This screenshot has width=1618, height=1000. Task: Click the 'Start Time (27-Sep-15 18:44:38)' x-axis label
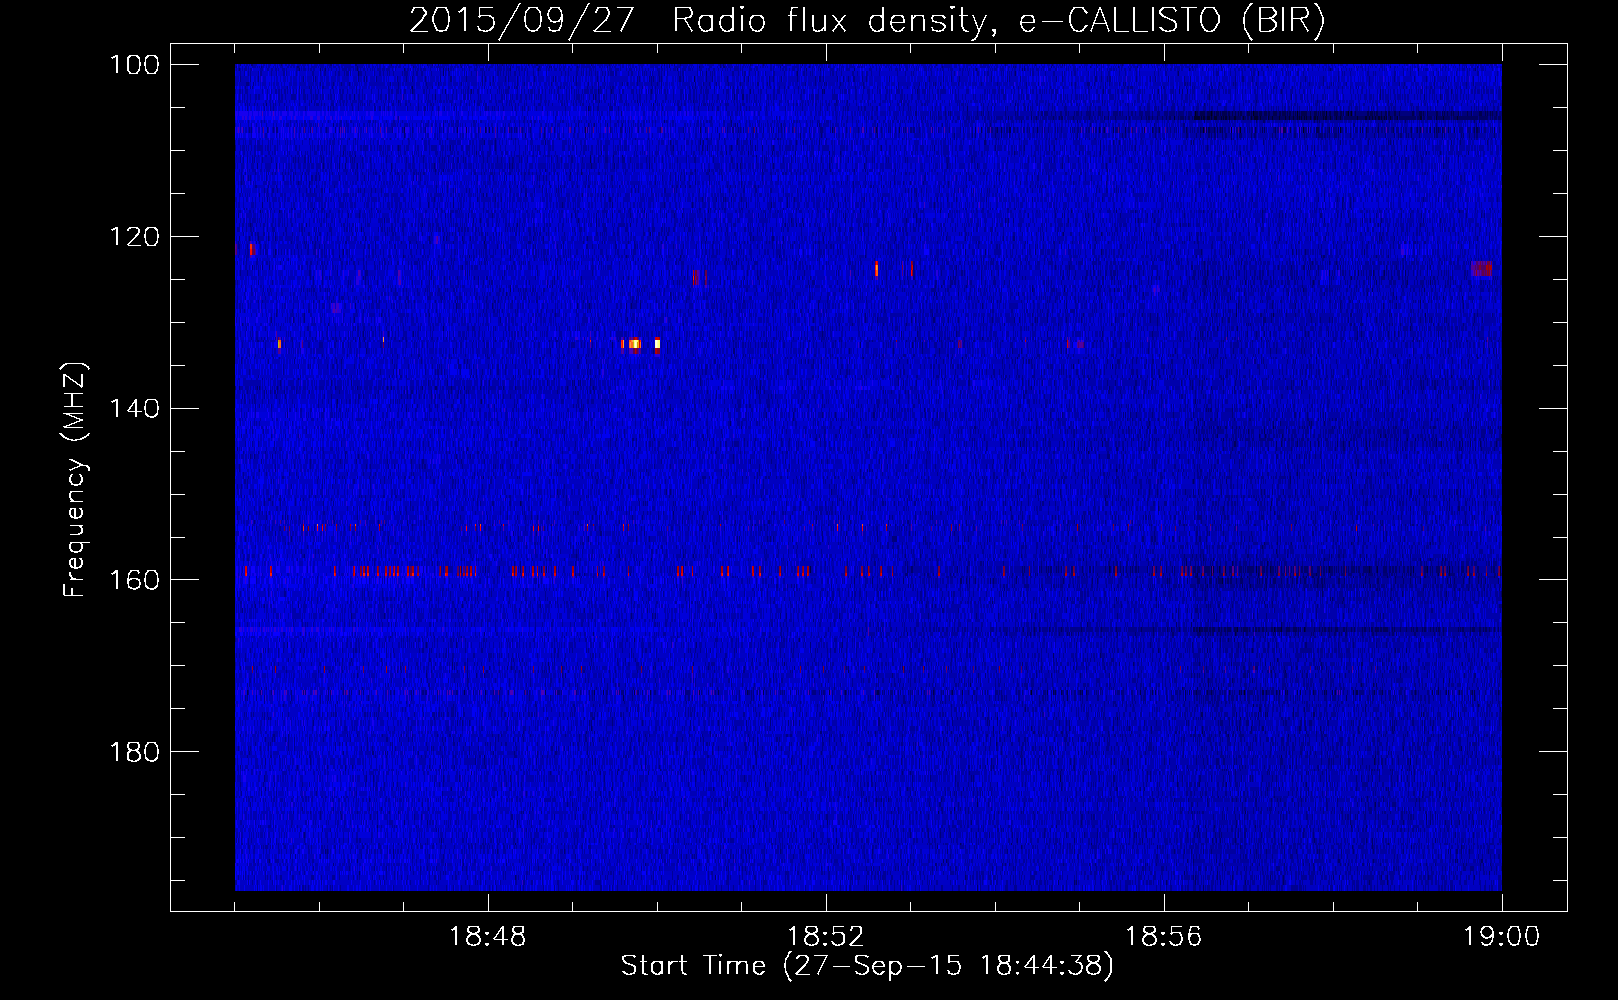pos(867,966)
